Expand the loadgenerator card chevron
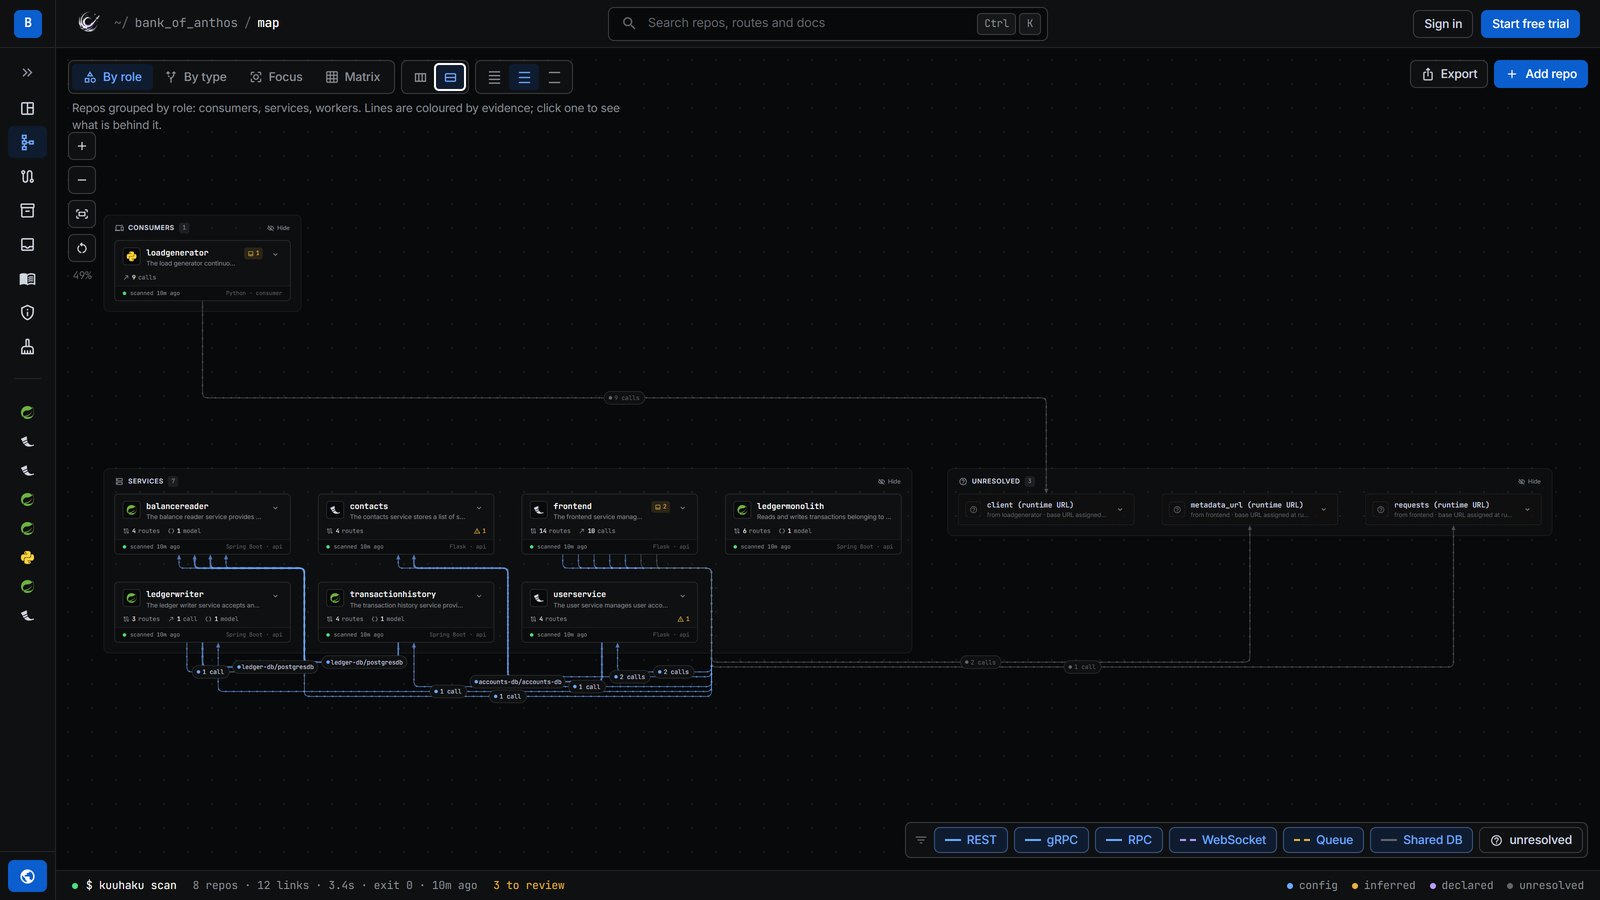This screenshot has height=900, width=1600. coord(276,254)
